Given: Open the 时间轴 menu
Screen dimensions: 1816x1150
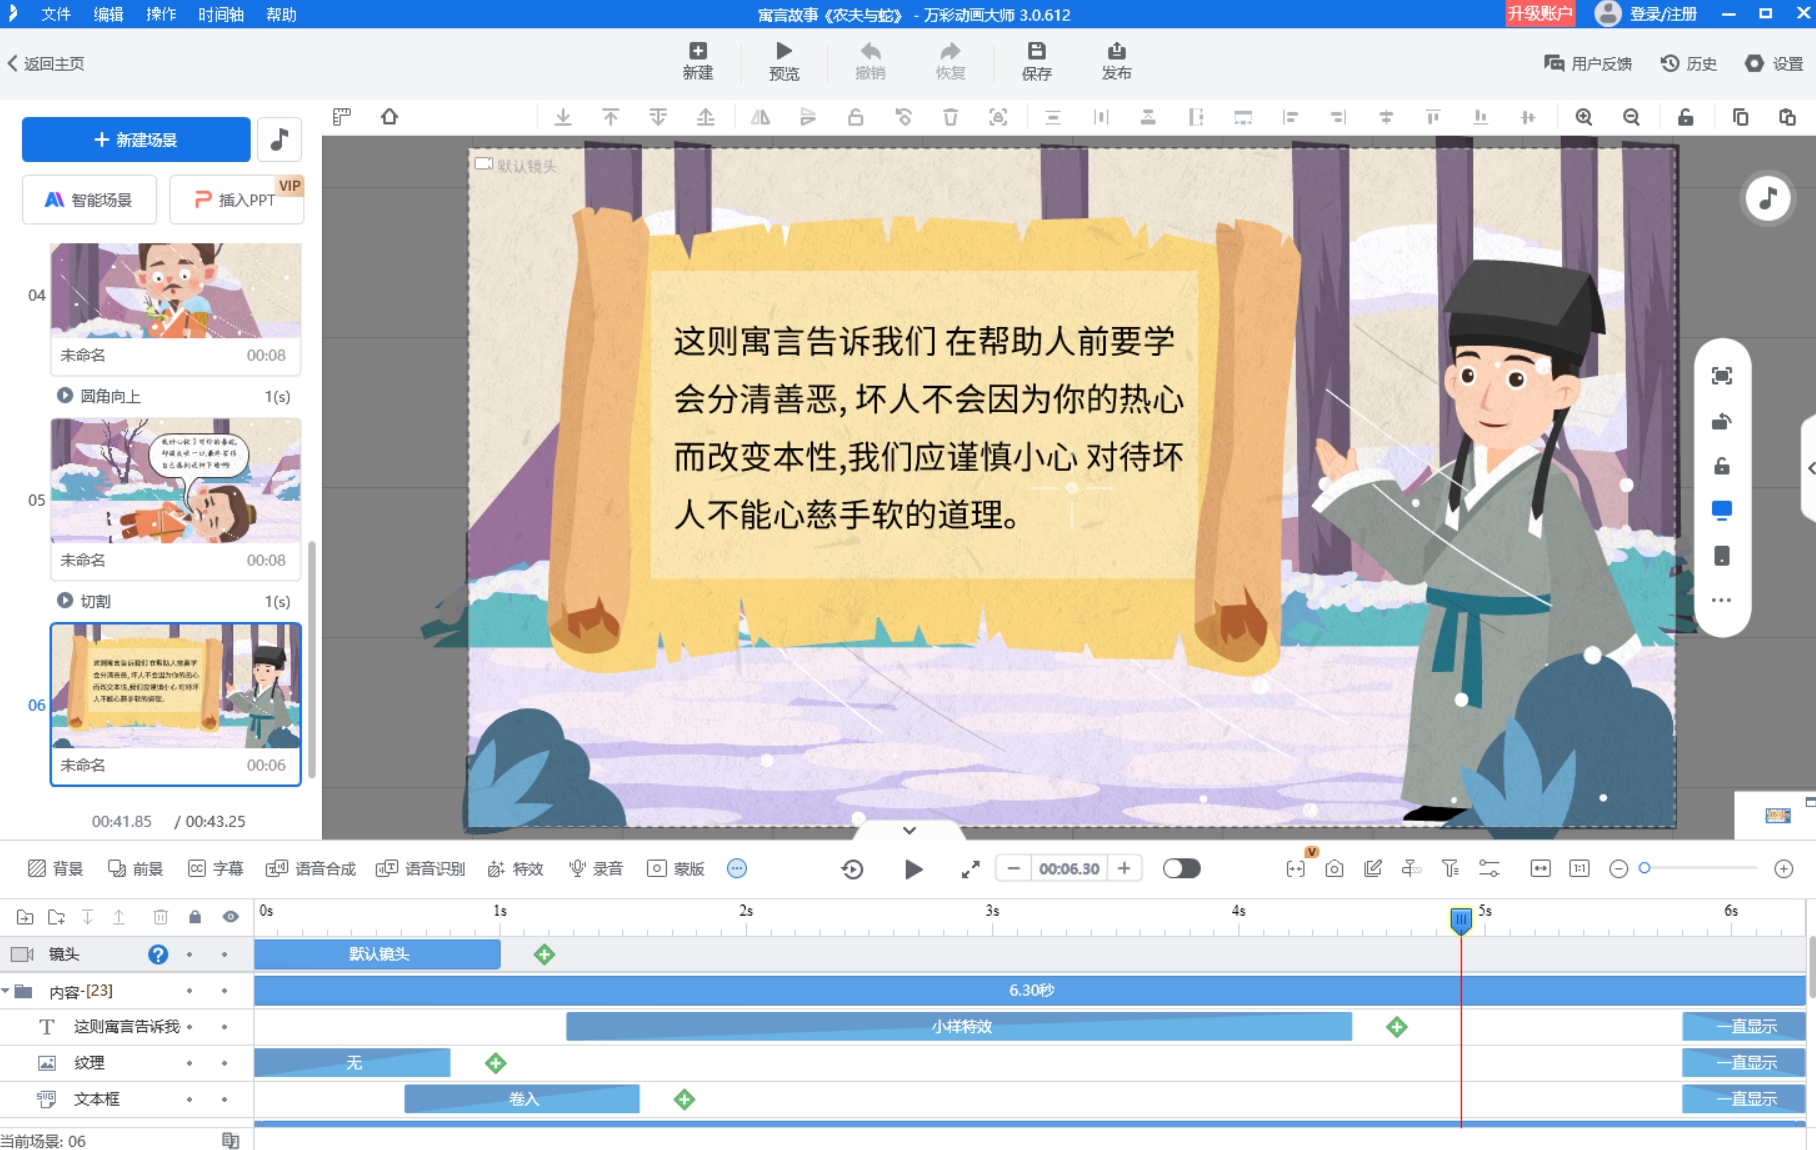Looking at the screenshot, I should pos(221,14).
